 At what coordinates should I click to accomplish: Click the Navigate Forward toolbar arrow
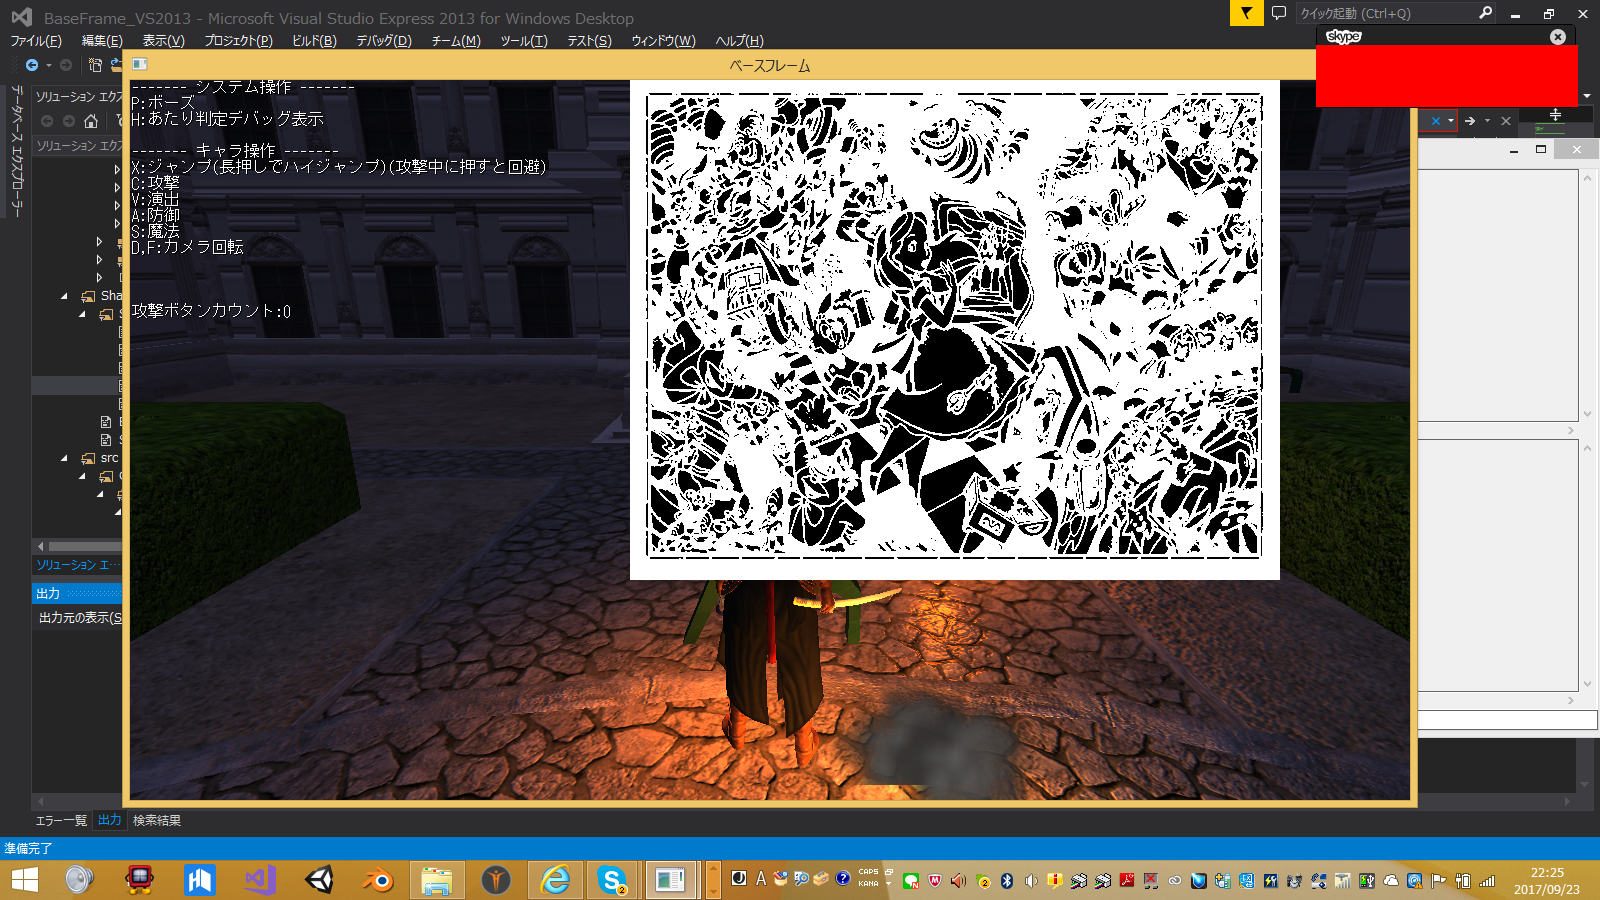pos(66,65)
